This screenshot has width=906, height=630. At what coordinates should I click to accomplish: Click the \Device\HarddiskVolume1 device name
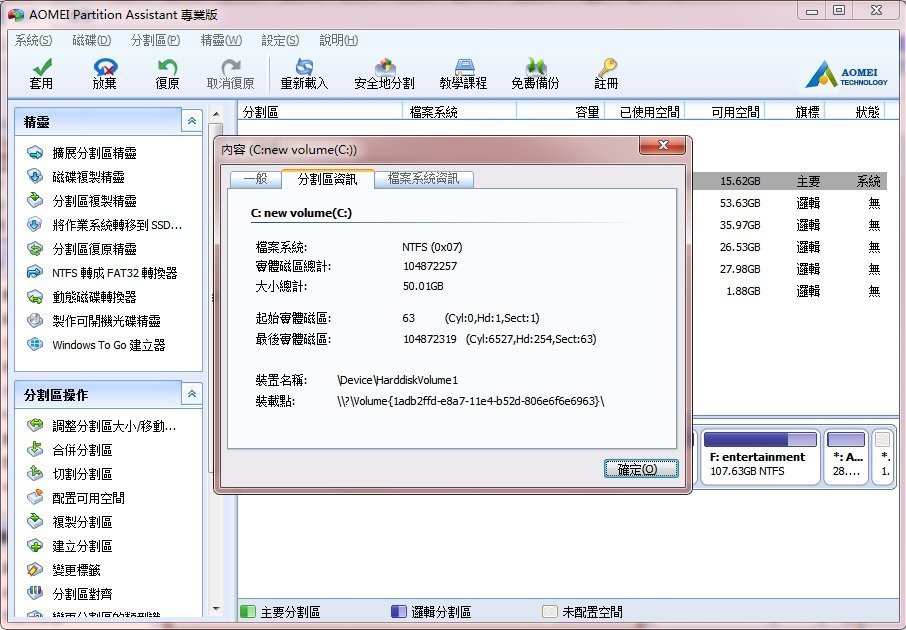(398, 380)
